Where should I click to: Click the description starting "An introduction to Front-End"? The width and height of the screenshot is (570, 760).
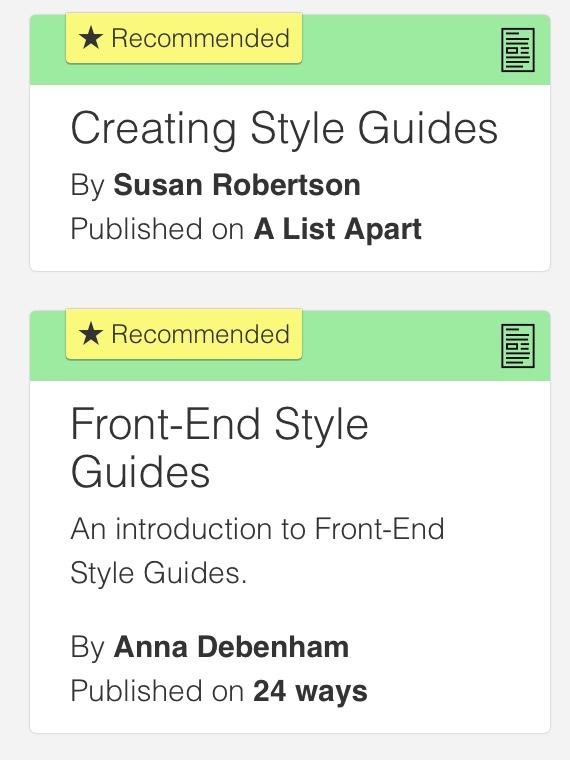tap(257, 551)
